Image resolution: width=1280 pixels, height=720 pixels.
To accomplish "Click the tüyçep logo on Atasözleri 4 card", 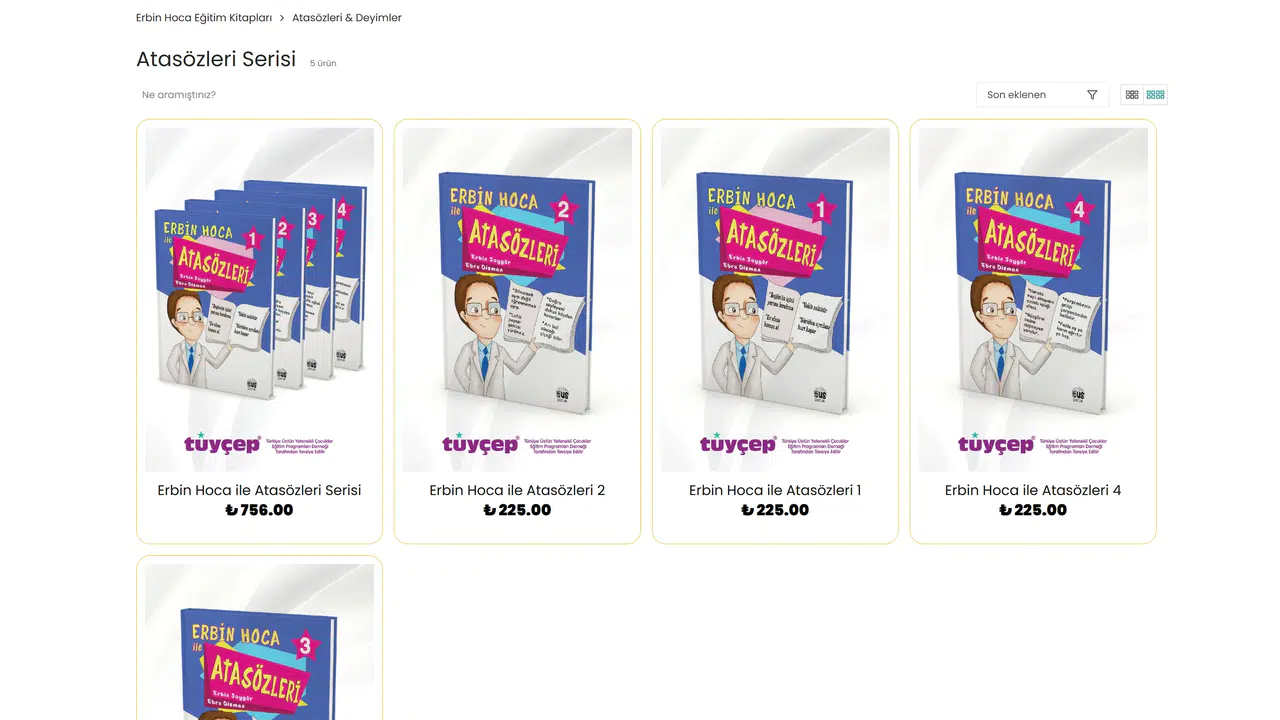I will [x=996, y=444].
